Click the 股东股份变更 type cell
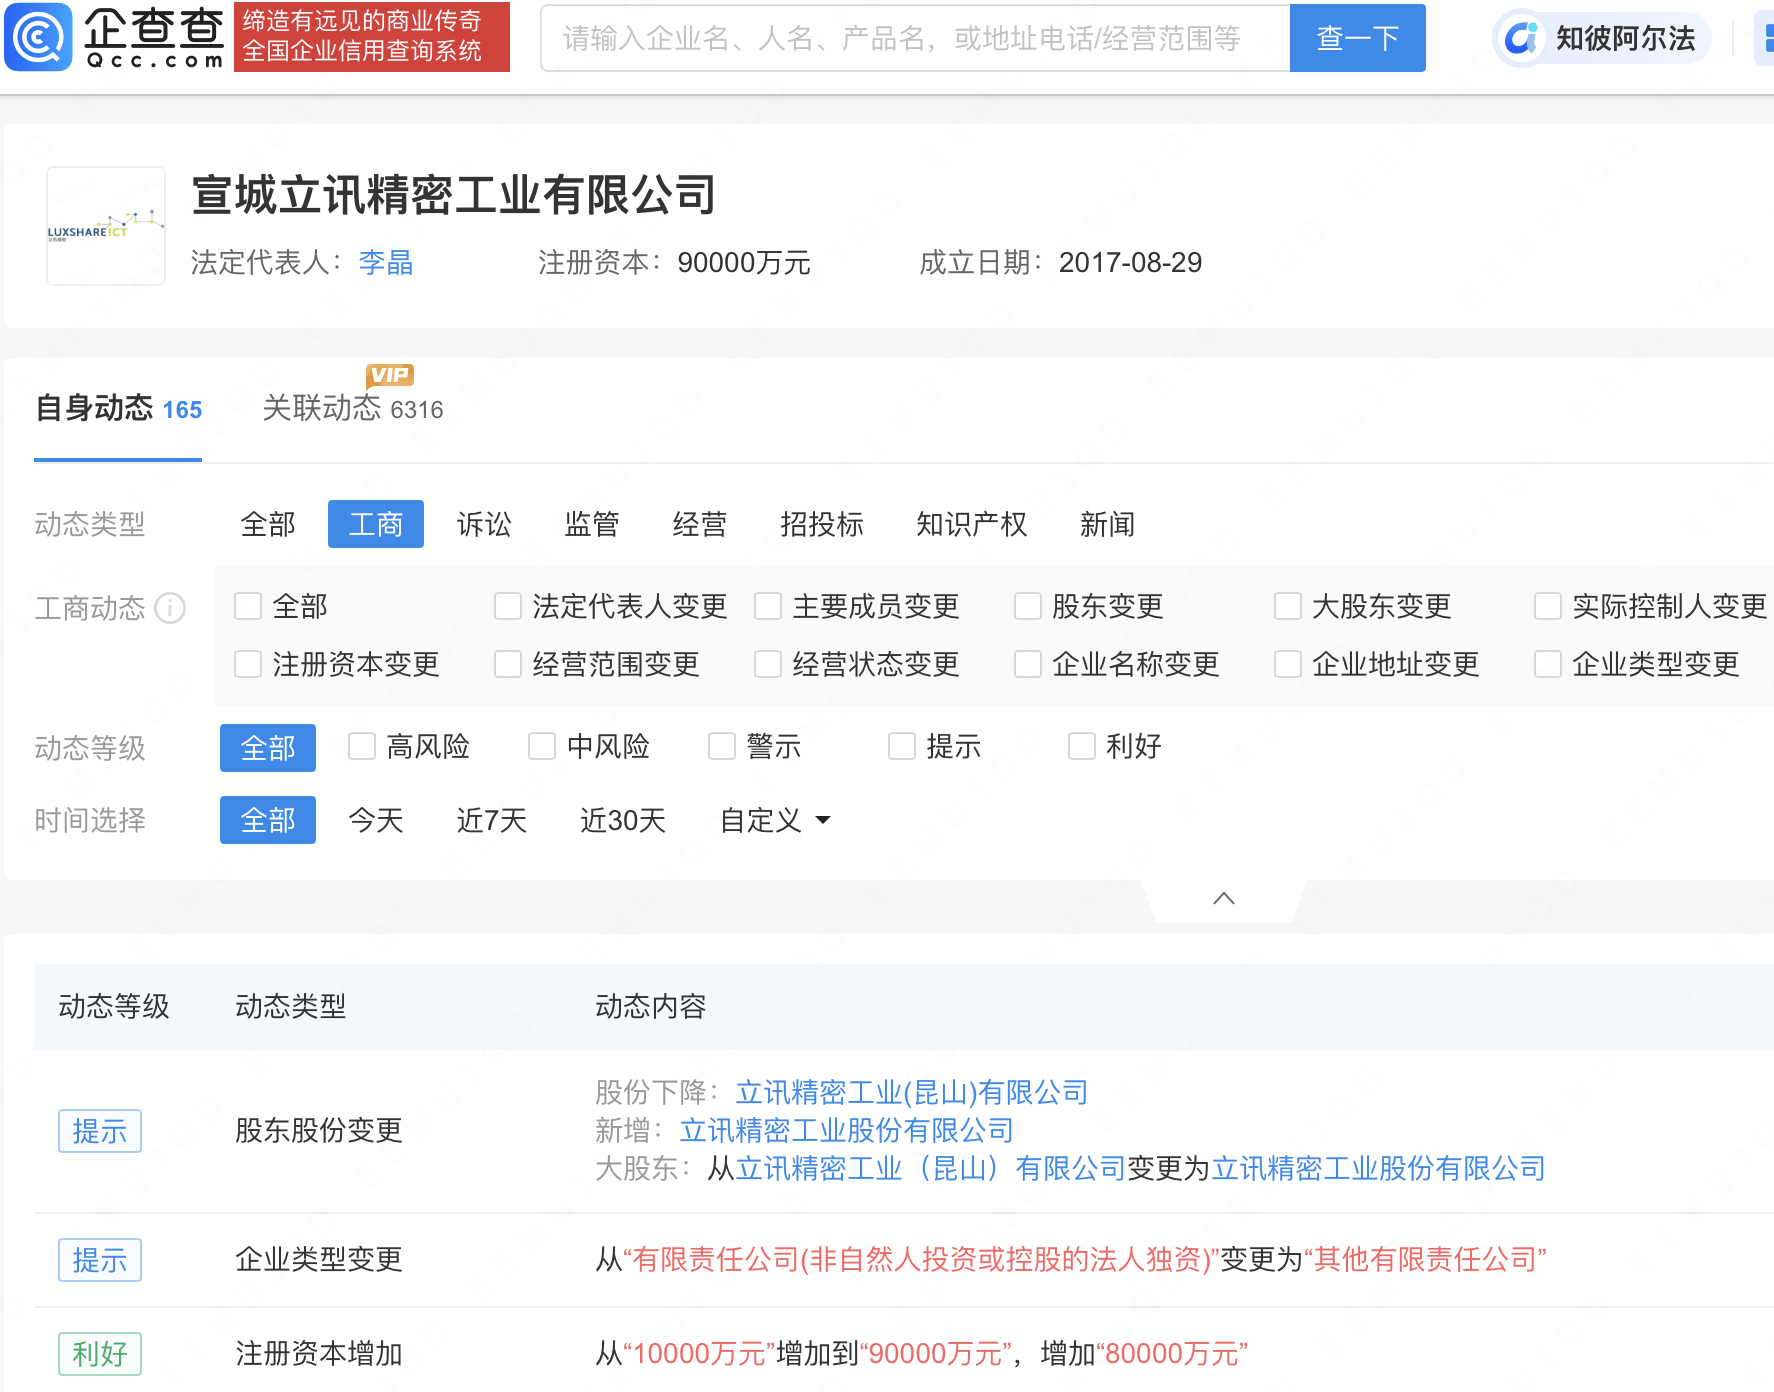This screenshot has width=1774, height=1392. 319,1130
